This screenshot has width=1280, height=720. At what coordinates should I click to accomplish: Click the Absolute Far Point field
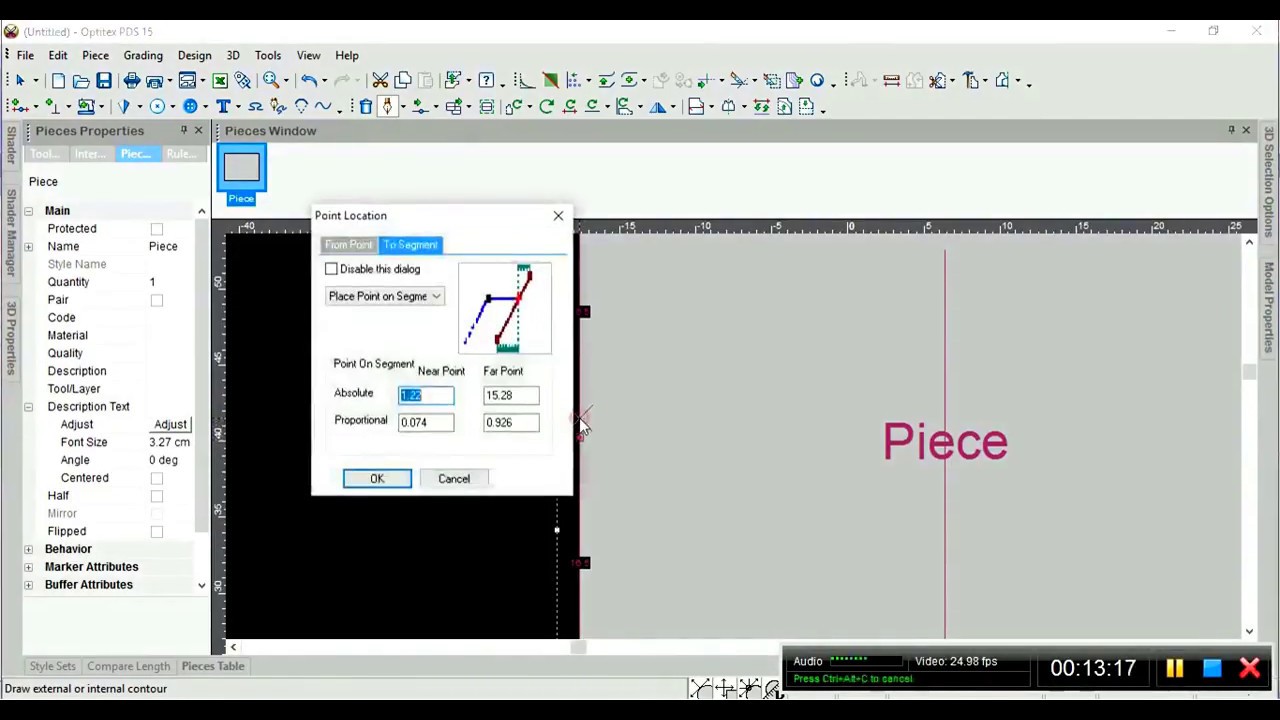click(511, 395)
